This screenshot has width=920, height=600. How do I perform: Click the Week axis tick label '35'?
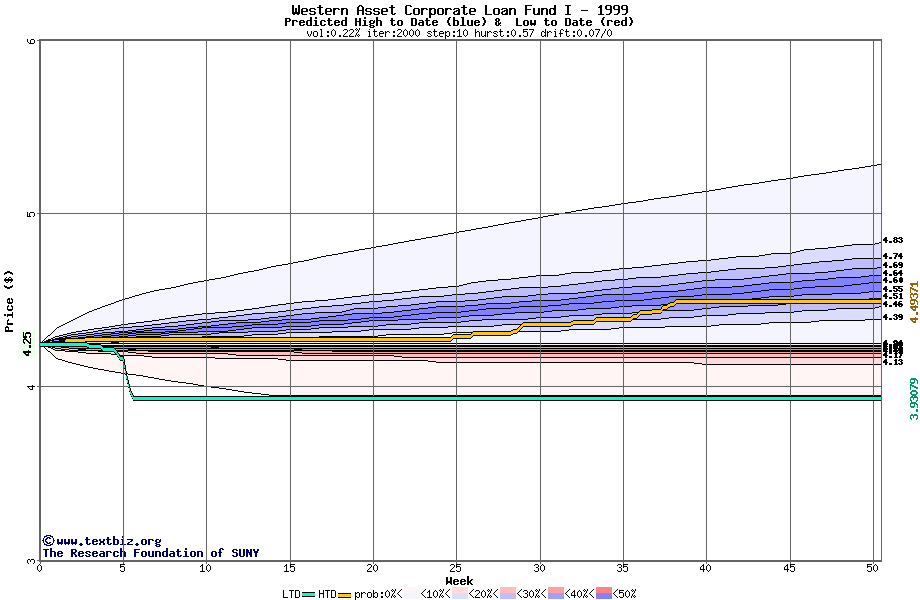[623, 568]
